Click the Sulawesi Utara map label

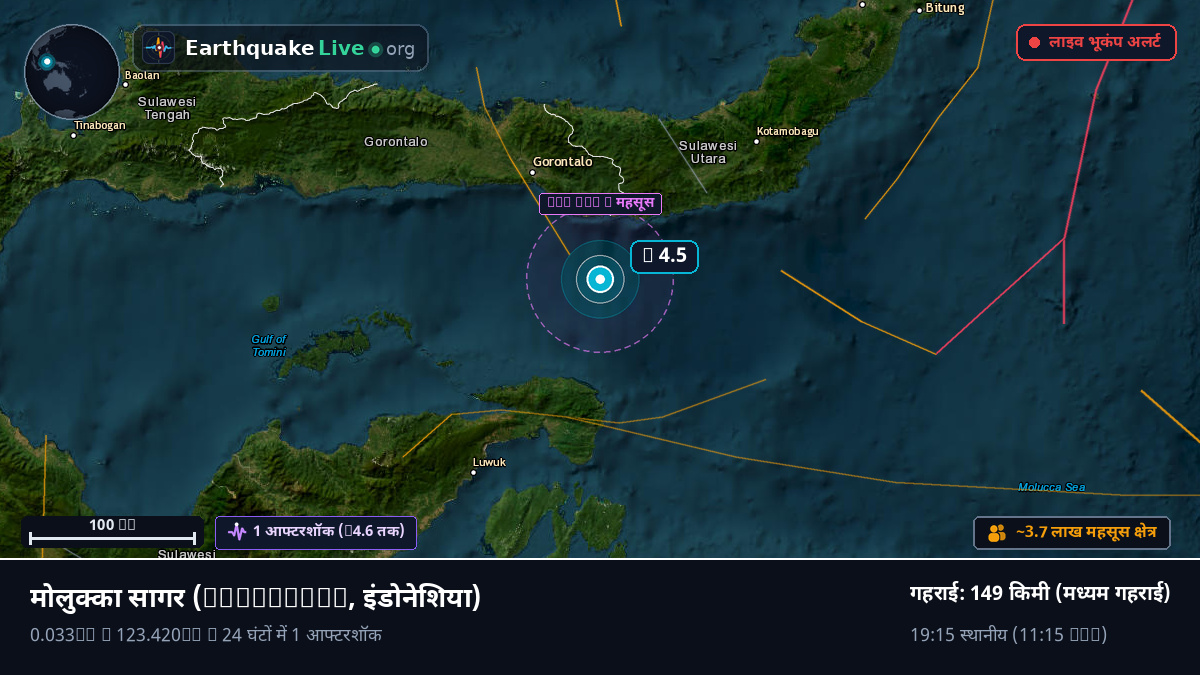pos(708,152)
